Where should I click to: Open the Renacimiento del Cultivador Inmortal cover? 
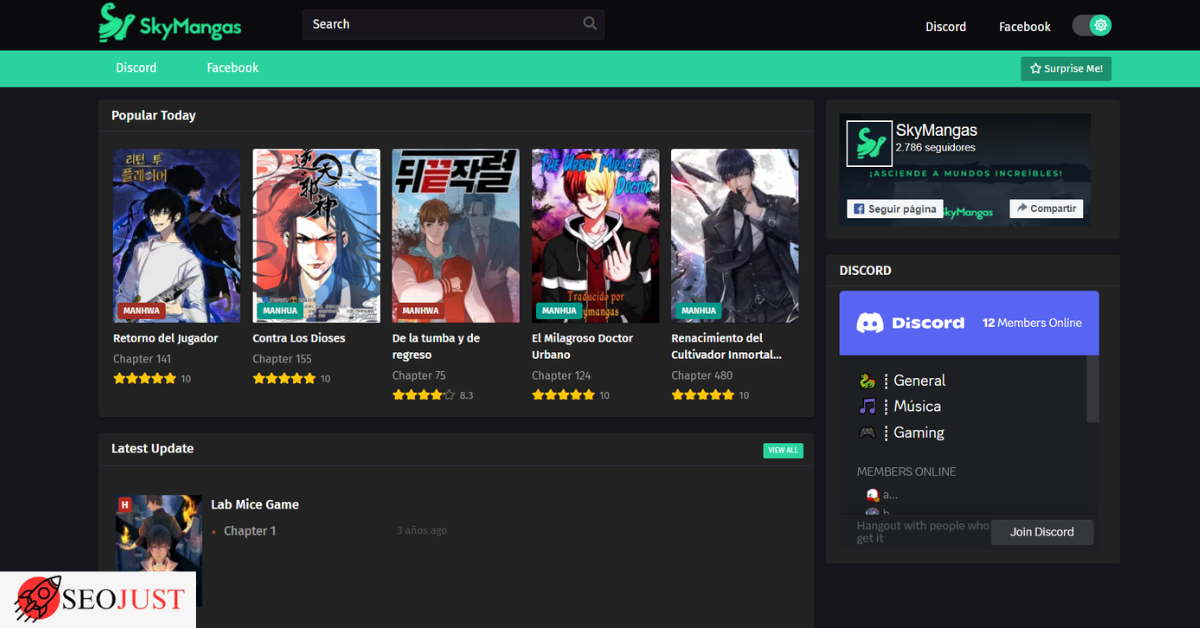coord(735,236)
